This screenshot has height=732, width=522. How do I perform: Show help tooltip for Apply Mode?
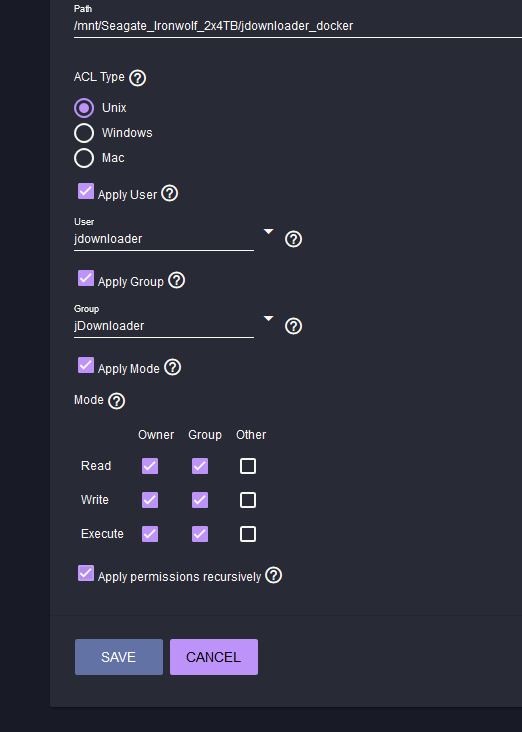point(173,367)
